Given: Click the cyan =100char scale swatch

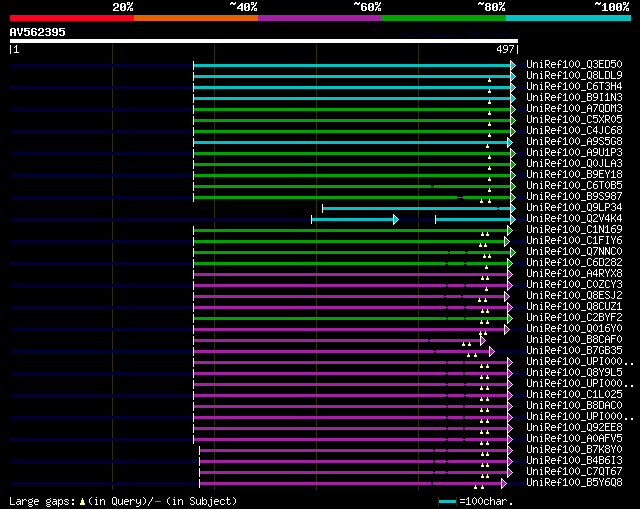Looking at the screenshot, I should tap(447, 501).
